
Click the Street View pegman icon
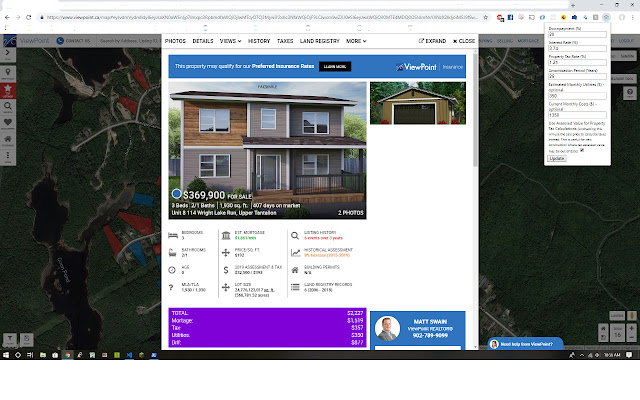pyautogui.click(x=632, y=316)
